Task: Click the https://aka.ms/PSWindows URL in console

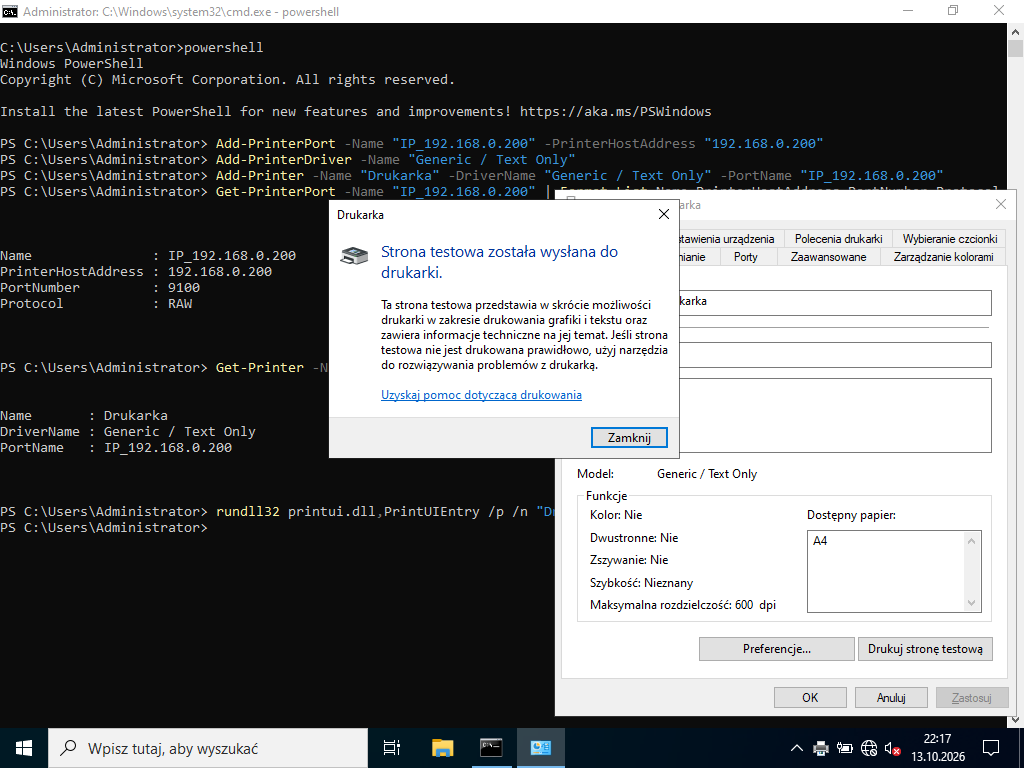Action: coord(615,112)
